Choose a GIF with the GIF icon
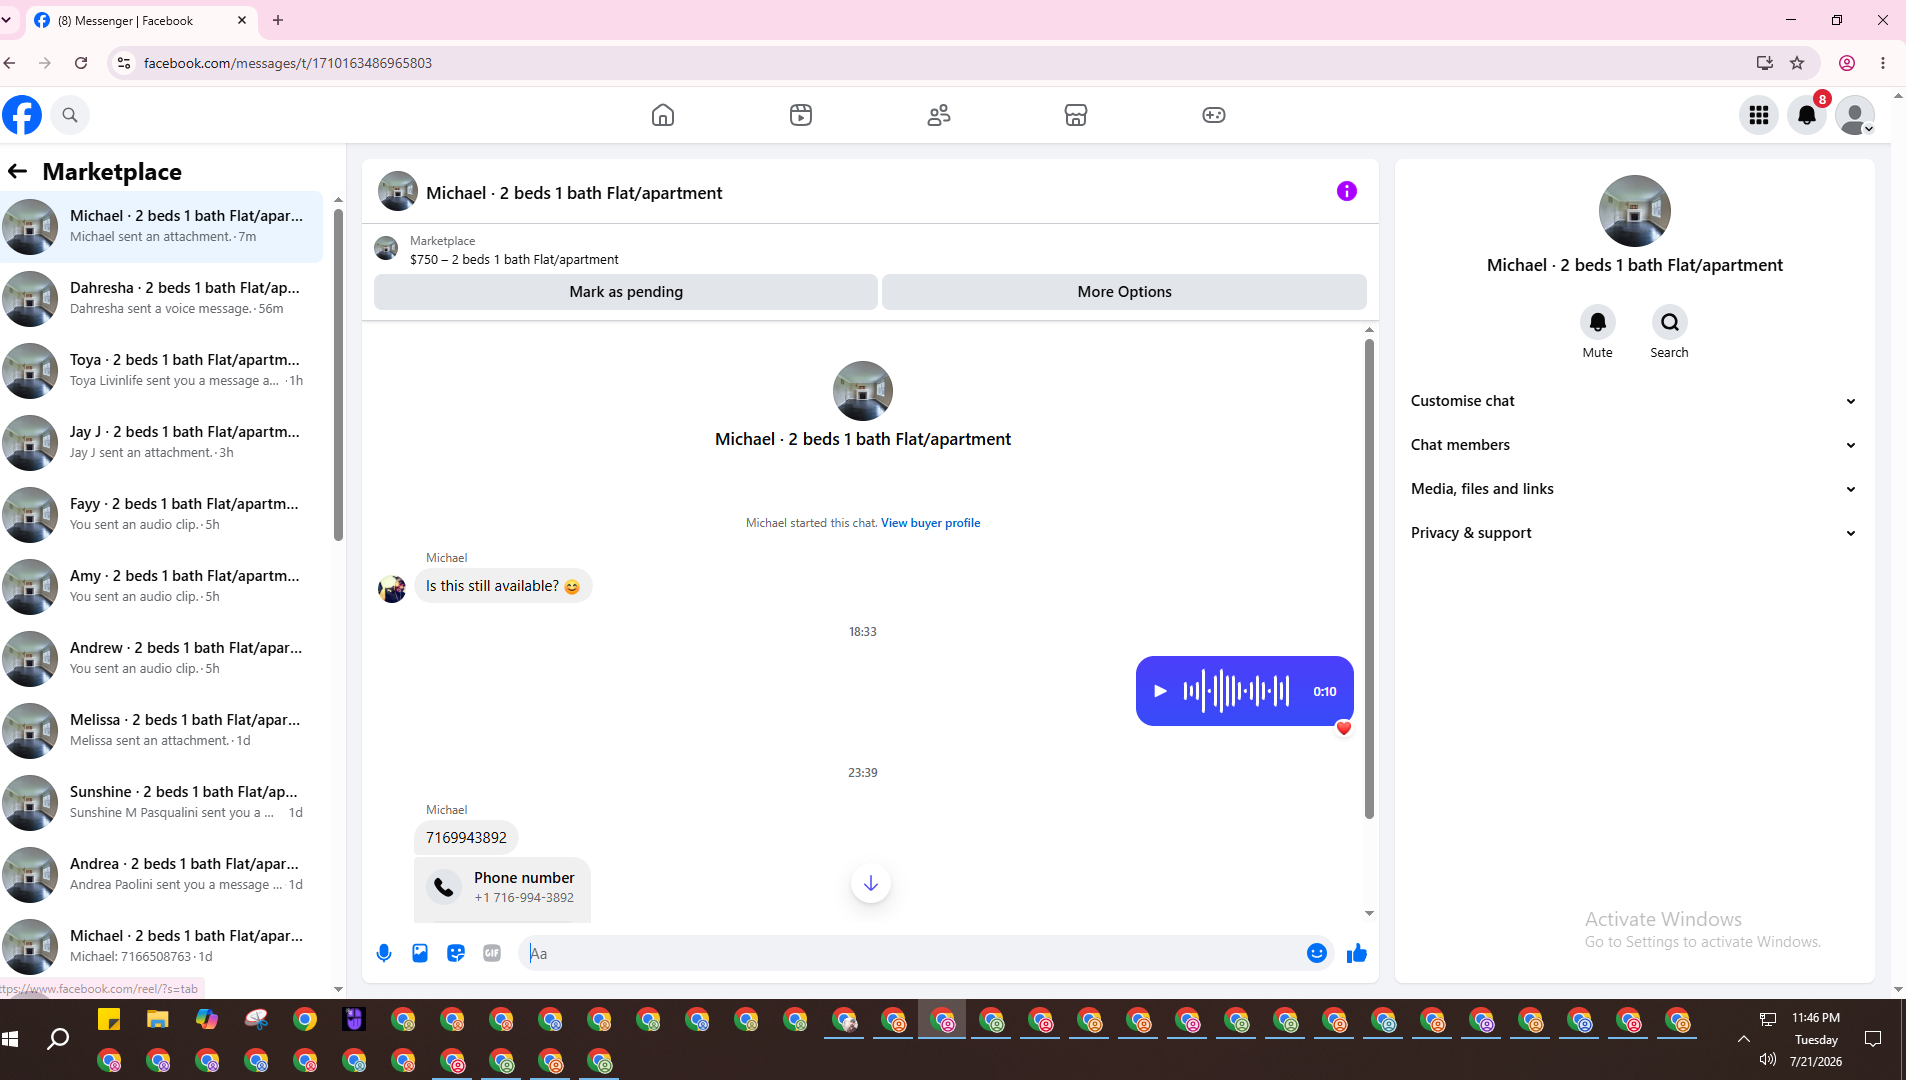Image resolution: width=1906 pixels, height=1080 pixels. coord(492,953)
